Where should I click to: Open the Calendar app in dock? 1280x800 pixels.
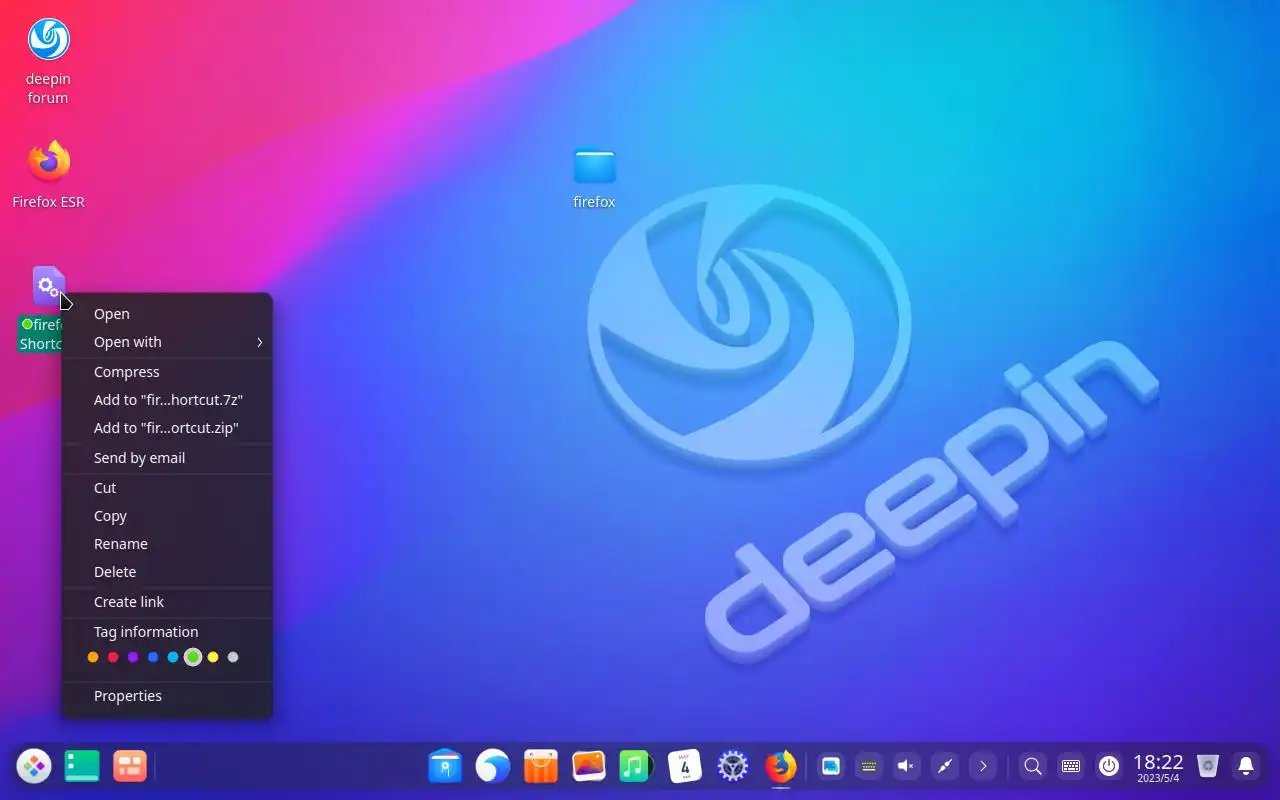click(685, 767)
